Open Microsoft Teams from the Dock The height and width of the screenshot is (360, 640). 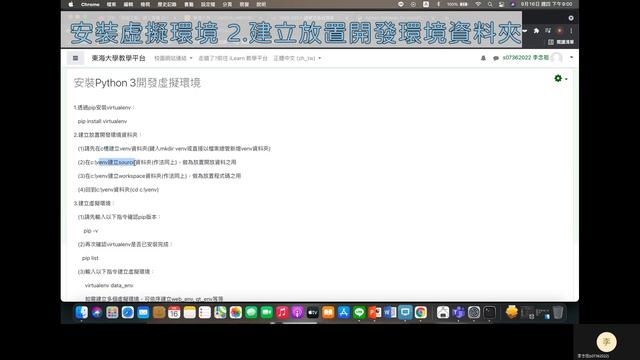point(458,313)
